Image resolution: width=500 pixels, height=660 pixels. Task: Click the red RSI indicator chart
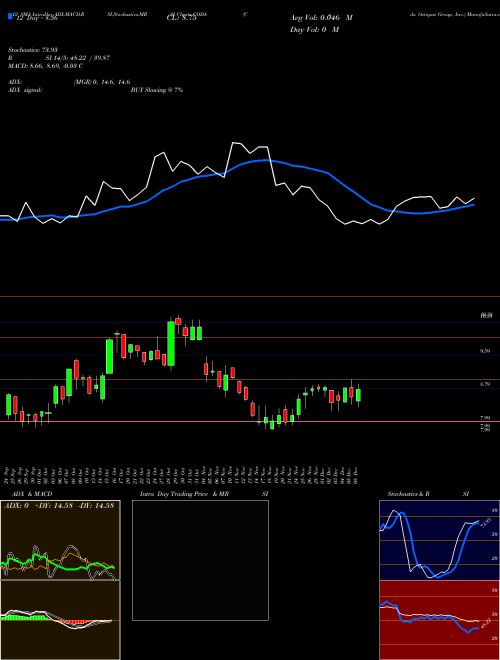[439, 620]
